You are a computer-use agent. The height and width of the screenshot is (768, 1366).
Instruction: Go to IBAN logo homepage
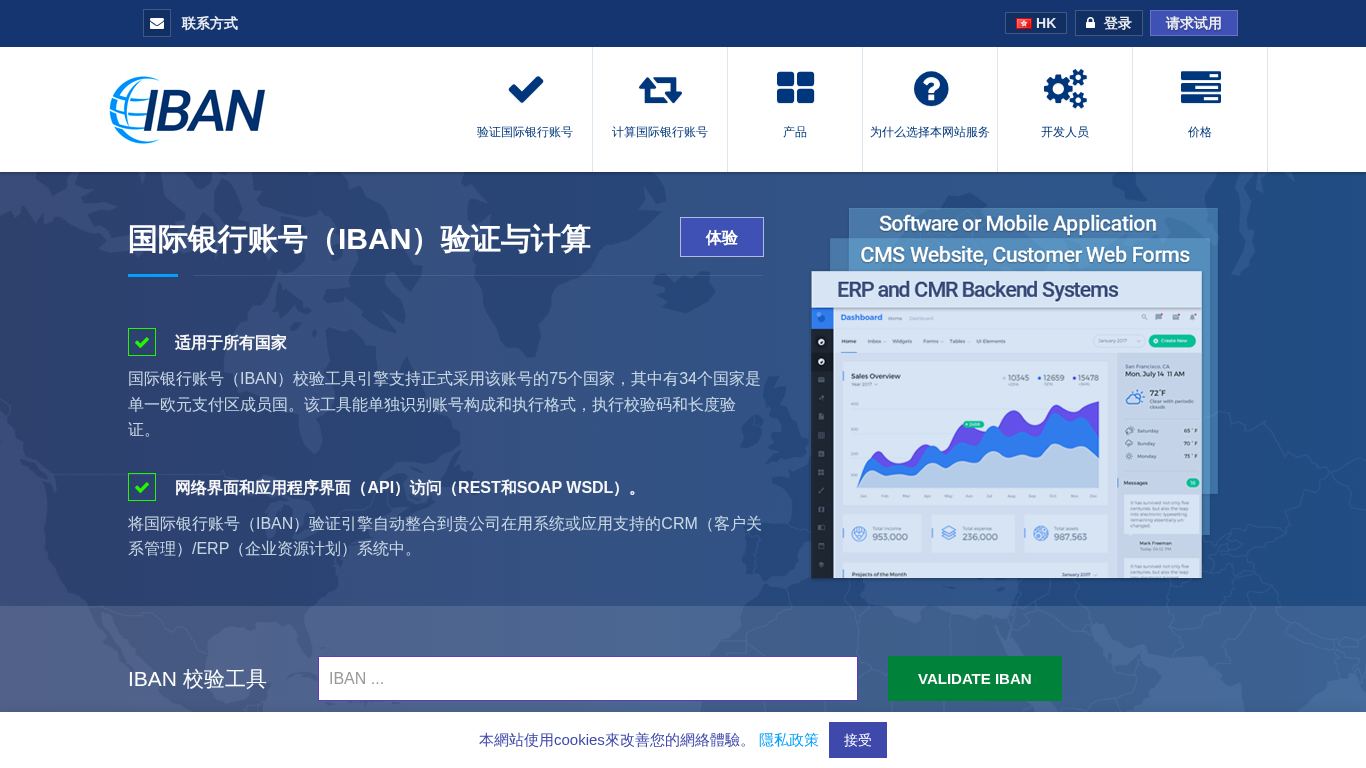[187, 110]
